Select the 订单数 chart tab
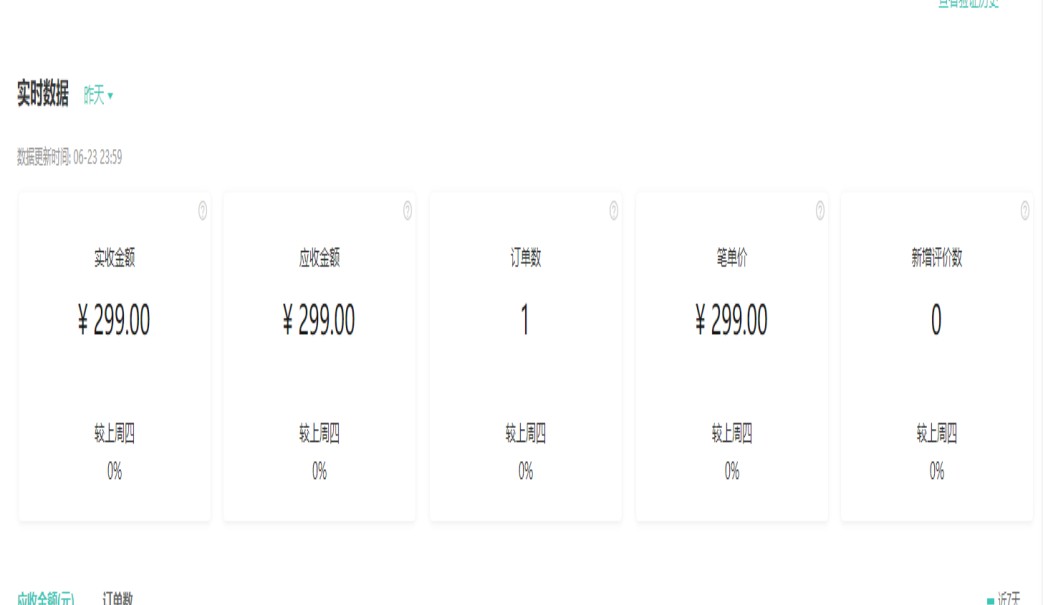This screenshot has height=605, width=1043. pos(118,598)
